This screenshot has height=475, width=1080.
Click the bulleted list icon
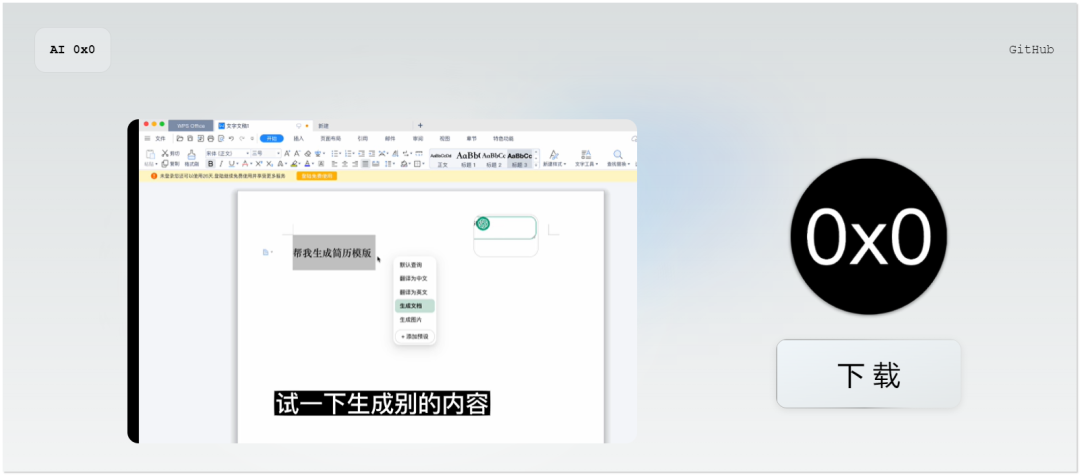(x=335, y=154)
